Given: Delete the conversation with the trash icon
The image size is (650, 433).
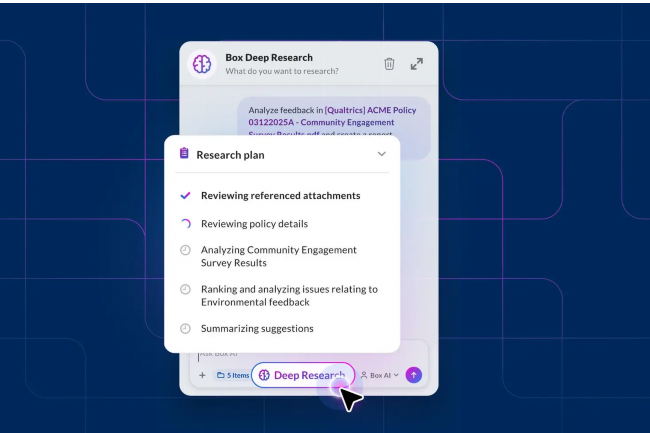Looking at the screenshot, I should click(x=389, y=64).
